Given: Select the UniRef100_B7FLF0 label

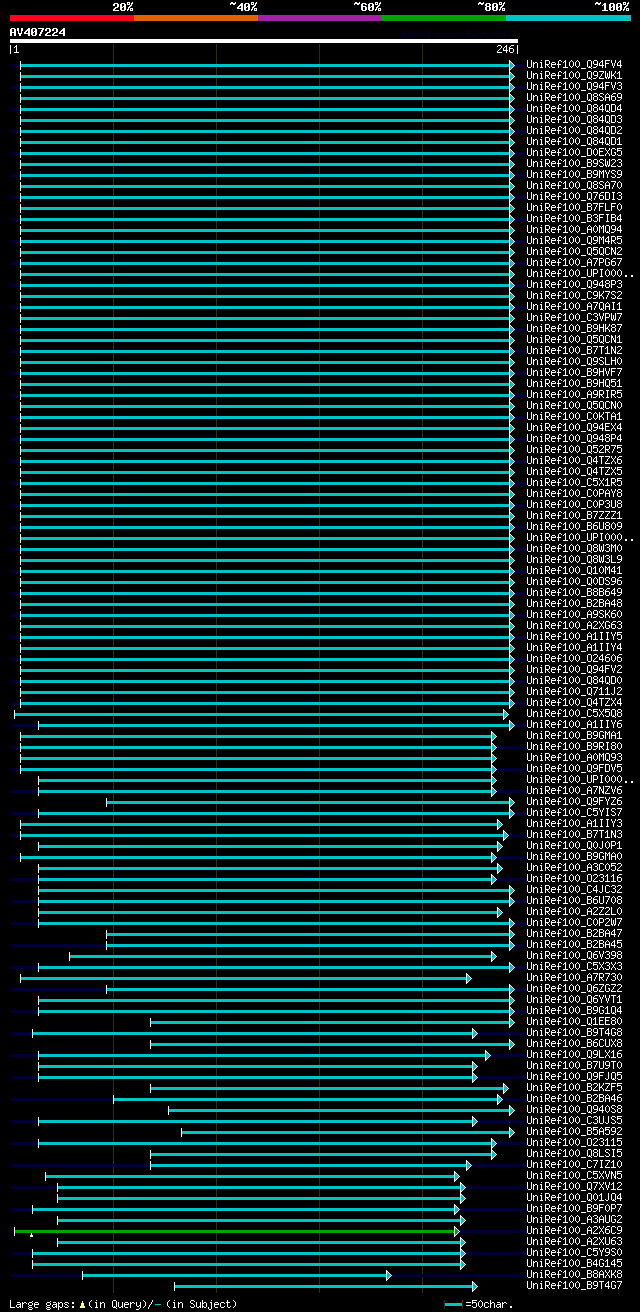Looking at the screenshot, I should pos(574,208).
